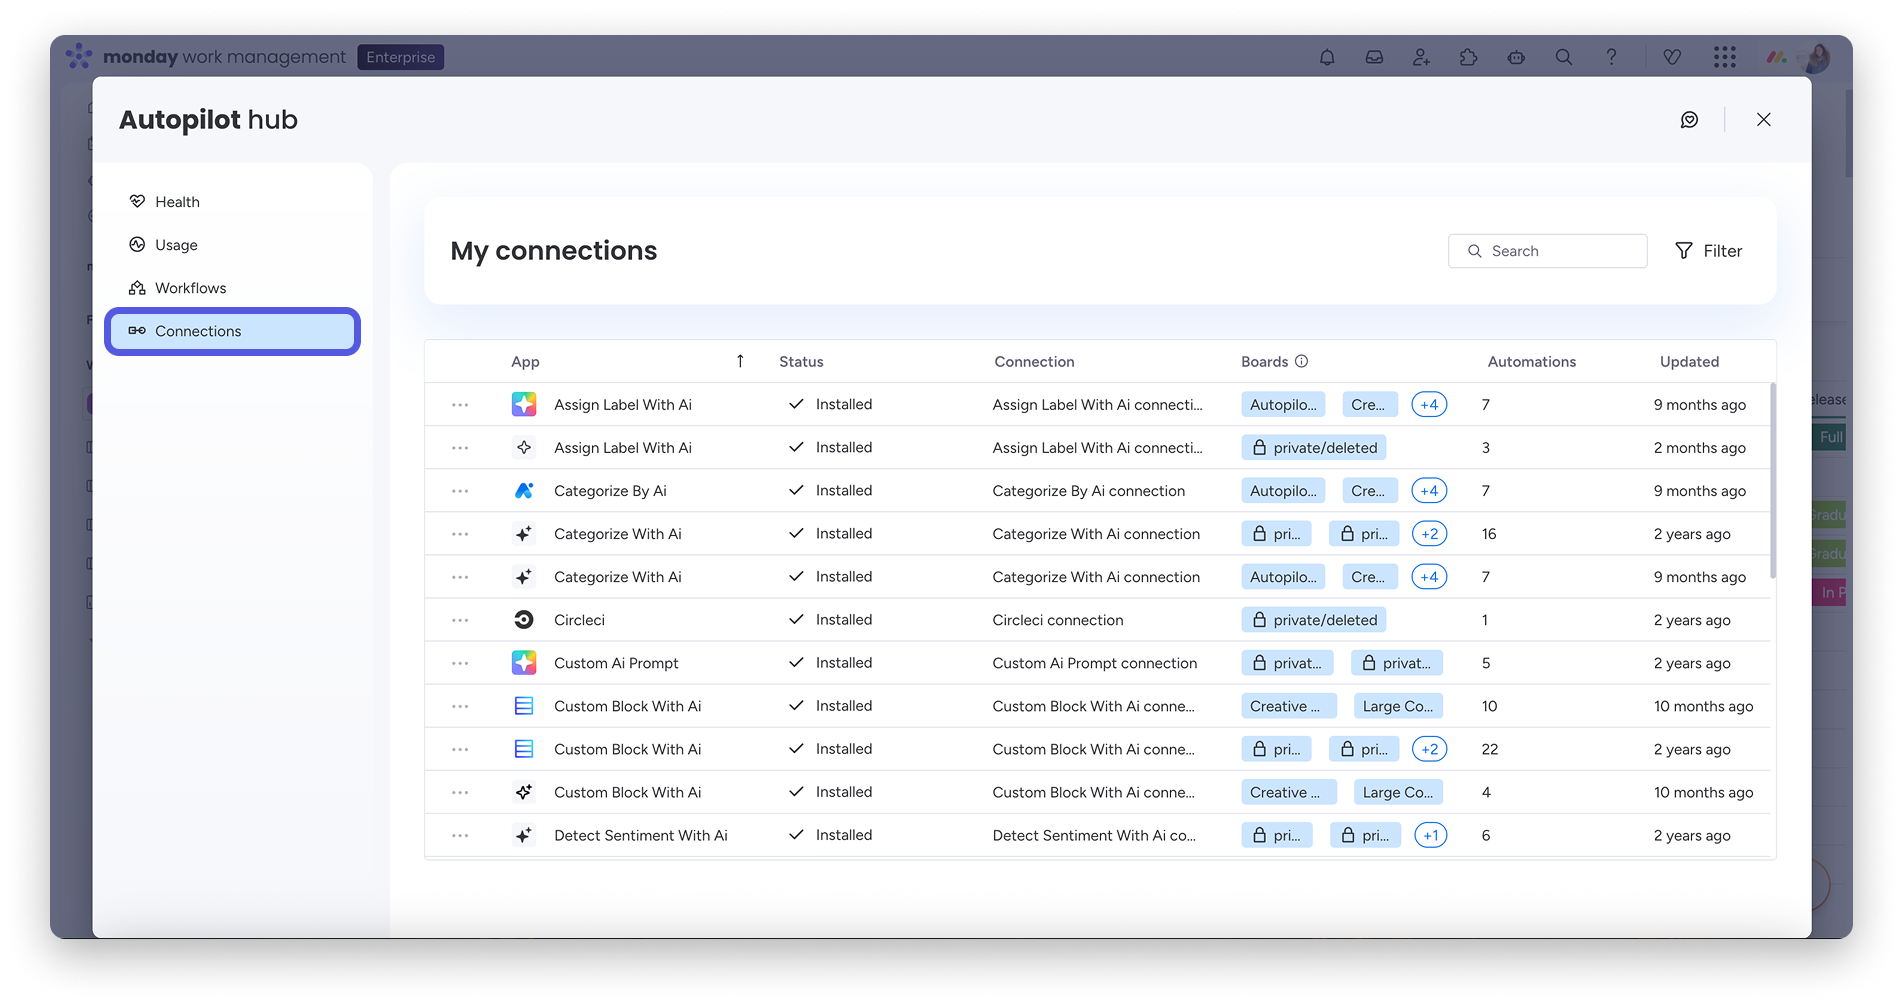Open the Filter button in My connections
The image size is (1903, 1004).
pyautogui.click(x=1708, y=251)
